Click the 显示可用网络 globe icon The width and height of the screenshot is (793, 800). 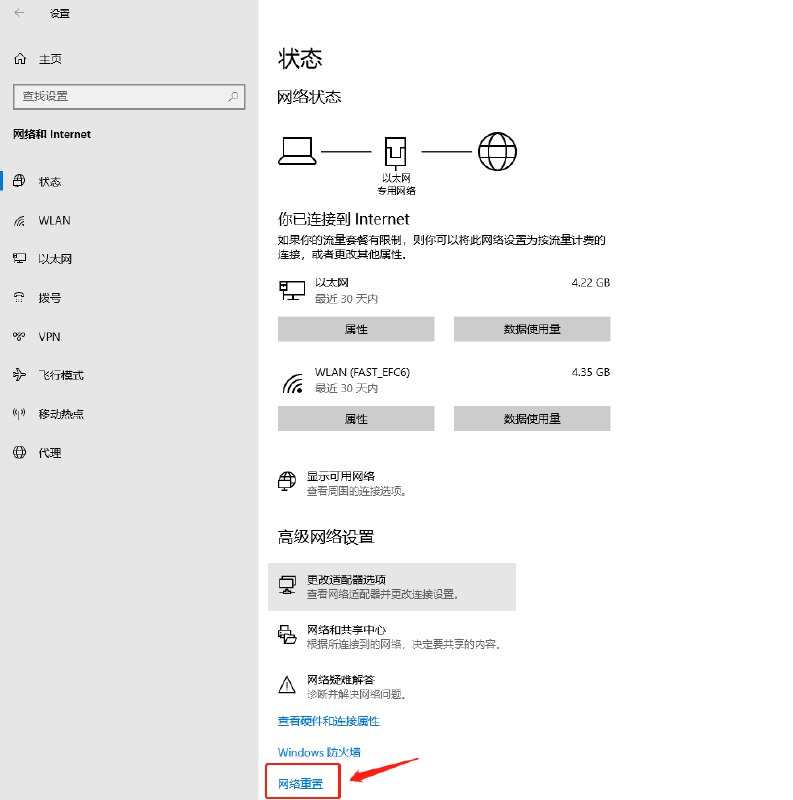click(287, 481)
